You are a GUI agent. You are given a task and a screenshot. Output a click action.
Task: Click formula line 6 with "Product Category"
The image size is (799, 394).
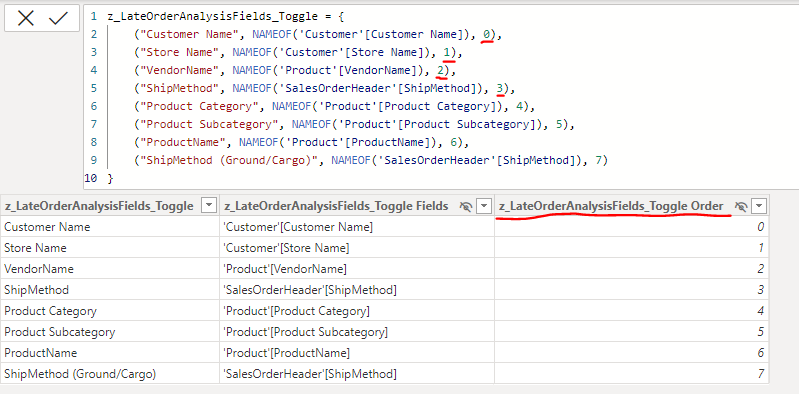click(x=334, y=106)
